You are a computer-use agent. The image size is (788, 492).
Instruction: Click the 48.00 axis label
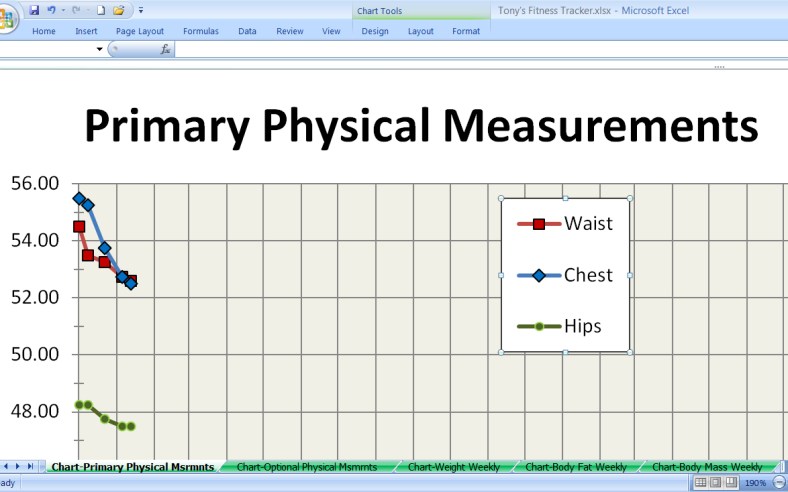pyautogui.click(x=35, y=411)
